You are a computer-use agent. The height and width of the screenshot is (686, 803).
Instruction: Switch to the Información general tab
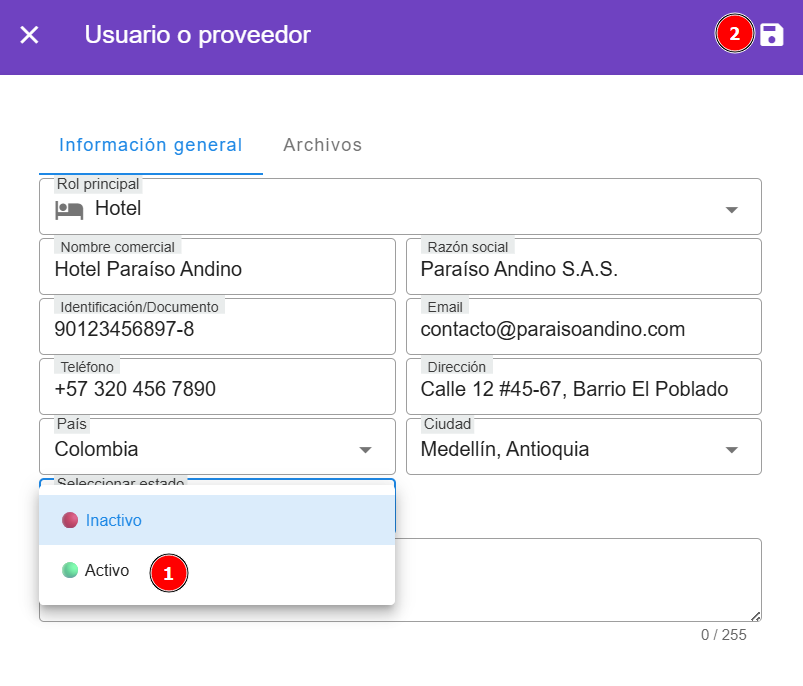[150, 145]
